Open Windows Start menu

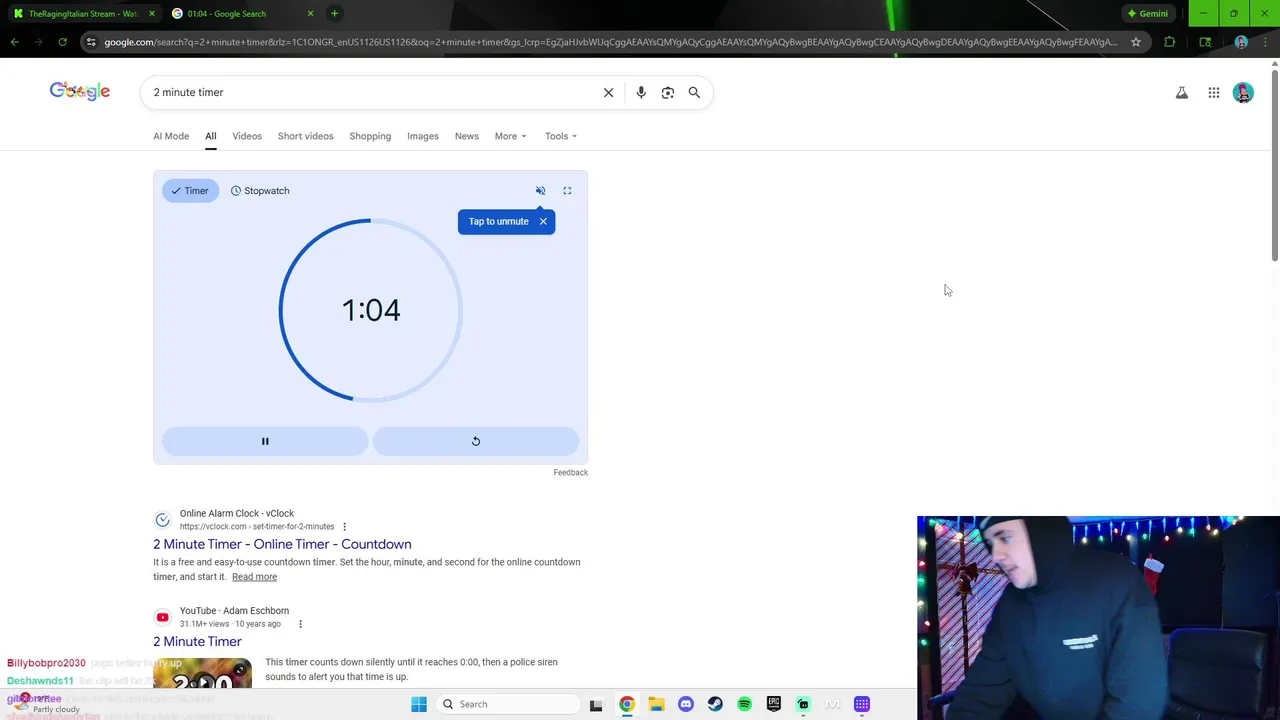click(x=419, y=704)
